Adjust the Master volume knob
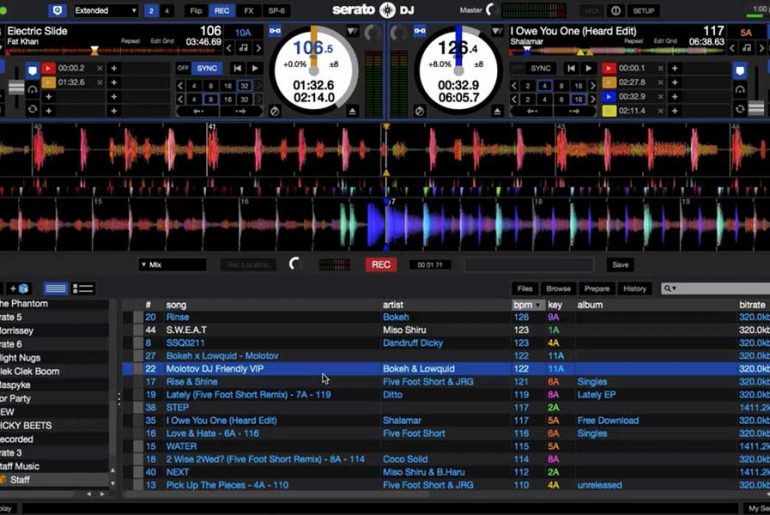Viewport: 770px width, 515px height. pos(490,10)
